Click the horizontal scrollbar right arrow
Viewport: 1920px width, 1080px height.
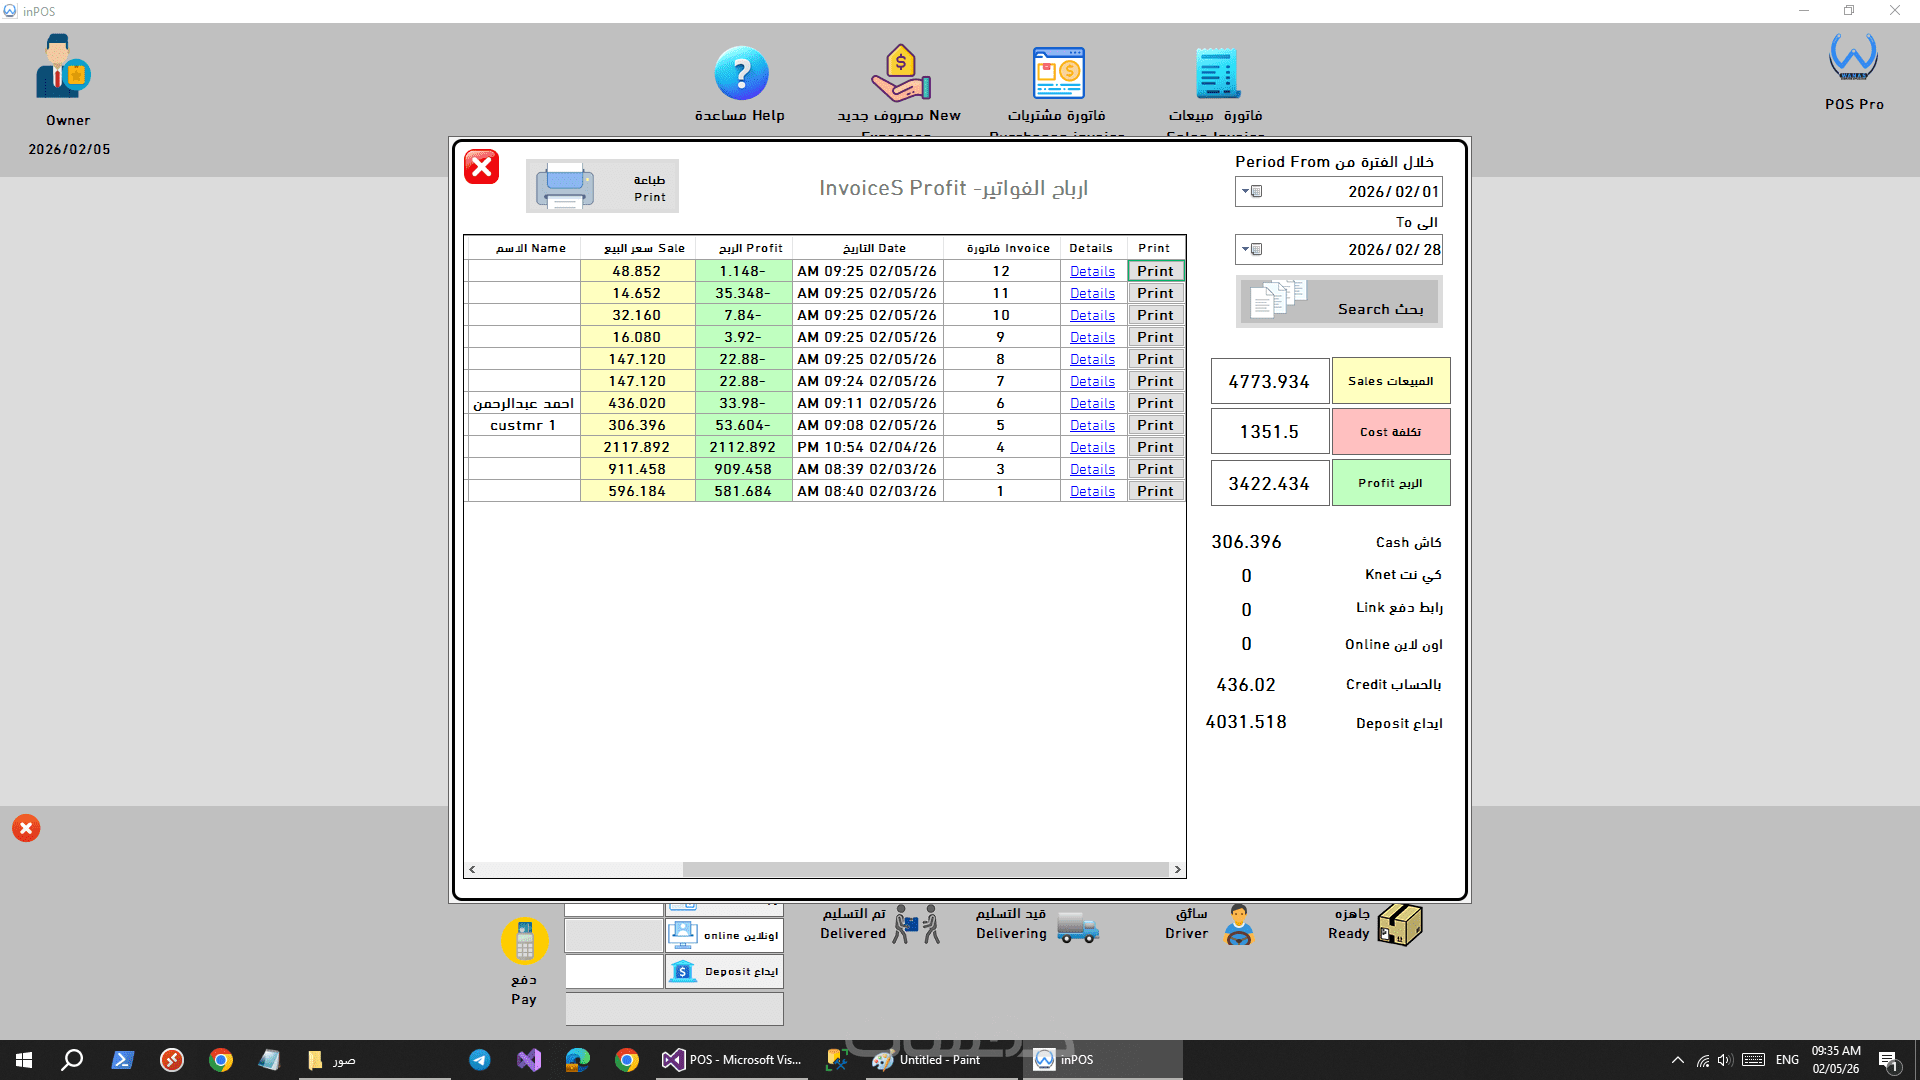coord(1177,870)
